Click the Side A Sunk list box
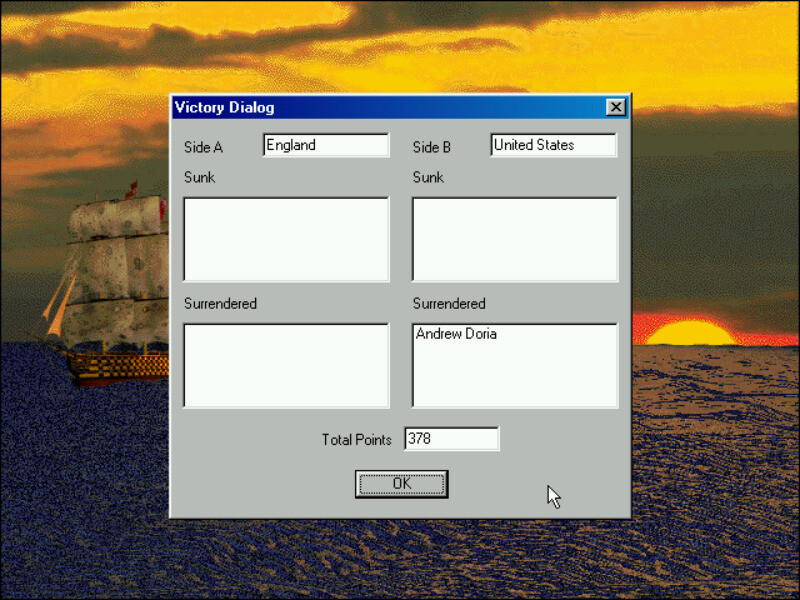 pos(286,239)
